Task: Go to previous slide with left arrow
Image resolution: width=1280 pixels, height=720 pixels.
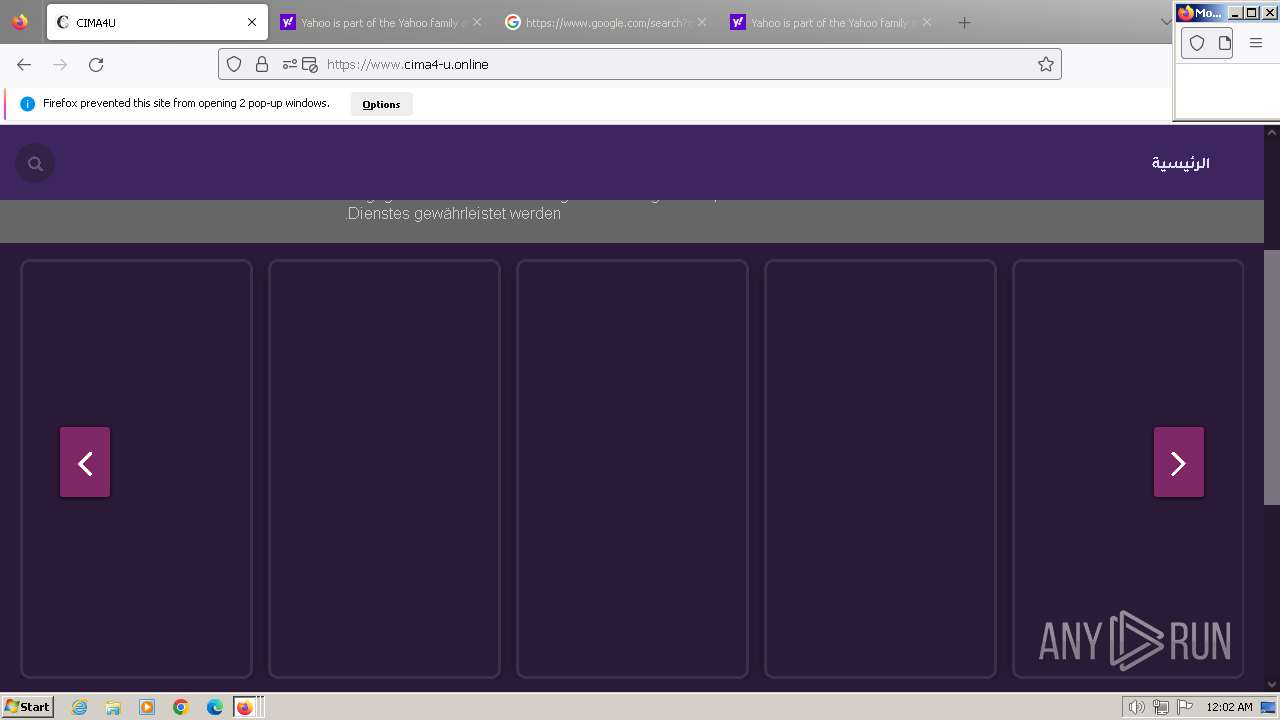Action: (85, 462)
